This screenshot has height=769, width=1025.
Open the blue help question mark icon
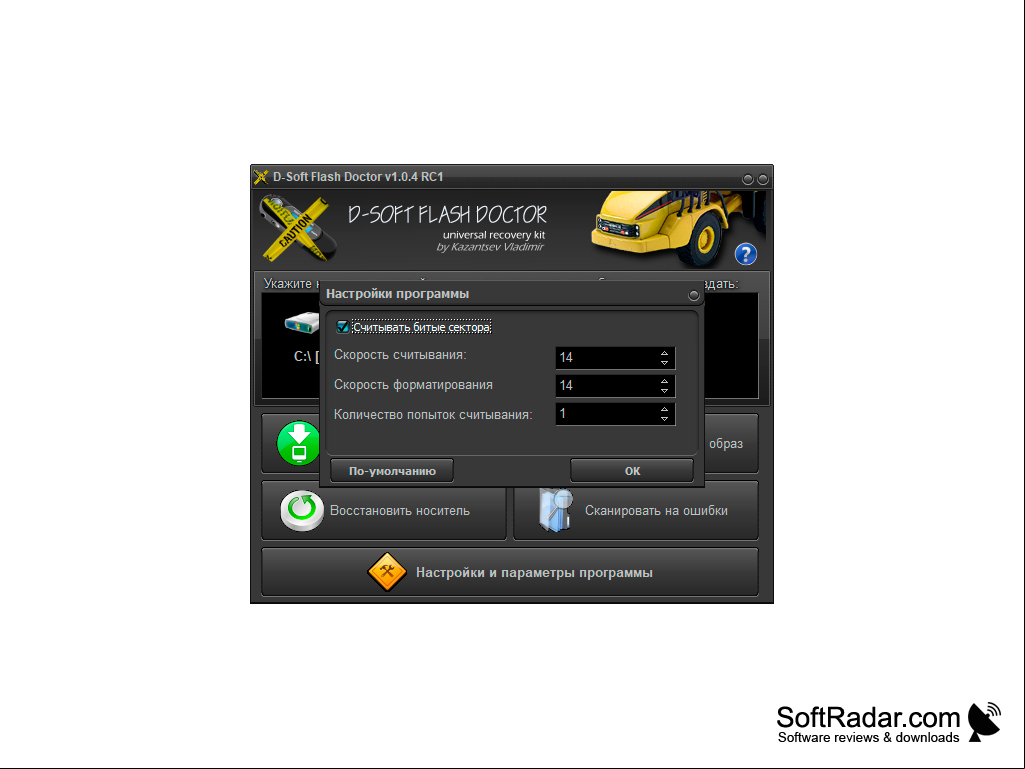click(x=746, y=254)
